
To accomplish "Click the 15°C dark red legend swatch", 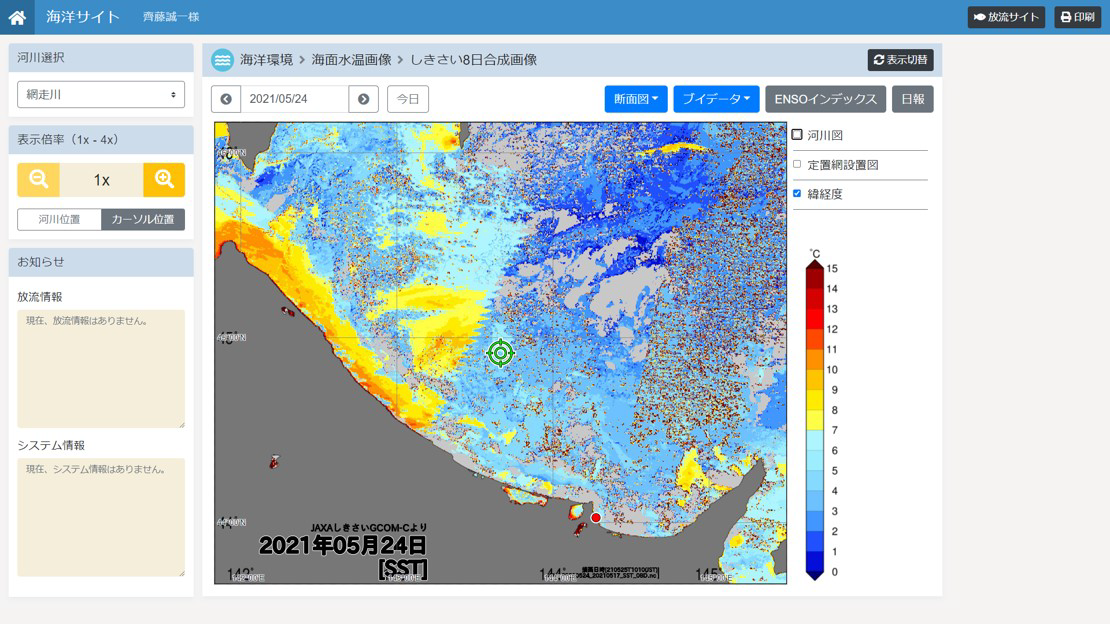I will [x=815, y=270].
